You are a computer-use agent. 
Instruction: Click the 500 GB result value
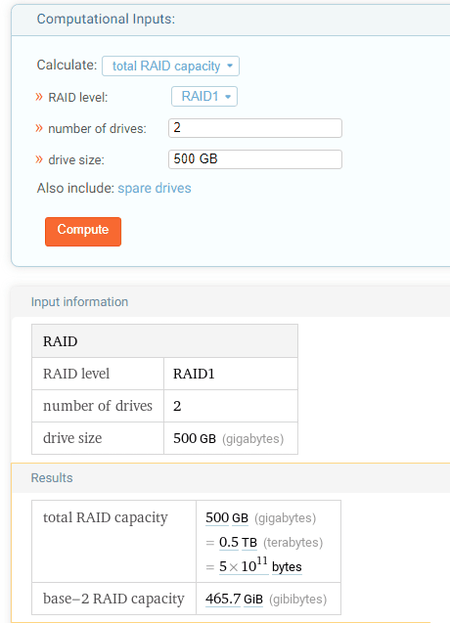227,518
